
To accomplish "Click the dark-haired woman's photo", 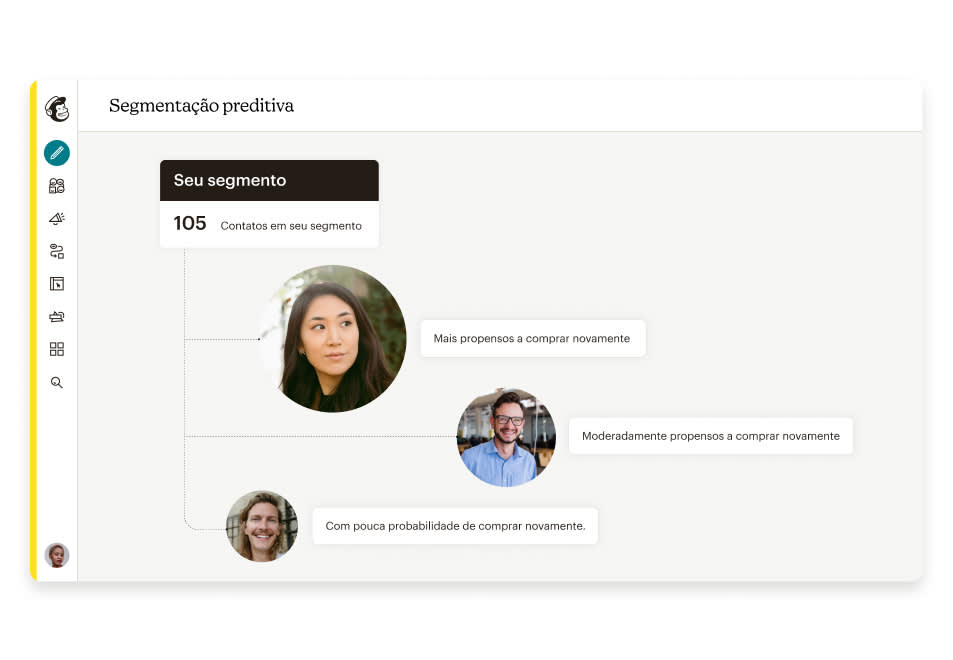I will pyautogui.click(x=333, y=339).
